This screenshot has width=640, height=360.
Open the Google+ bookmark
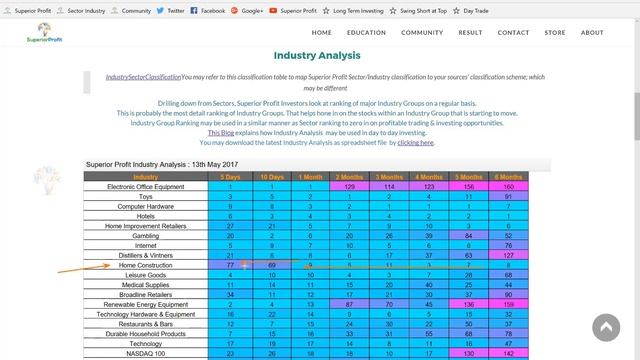(247, 11)
